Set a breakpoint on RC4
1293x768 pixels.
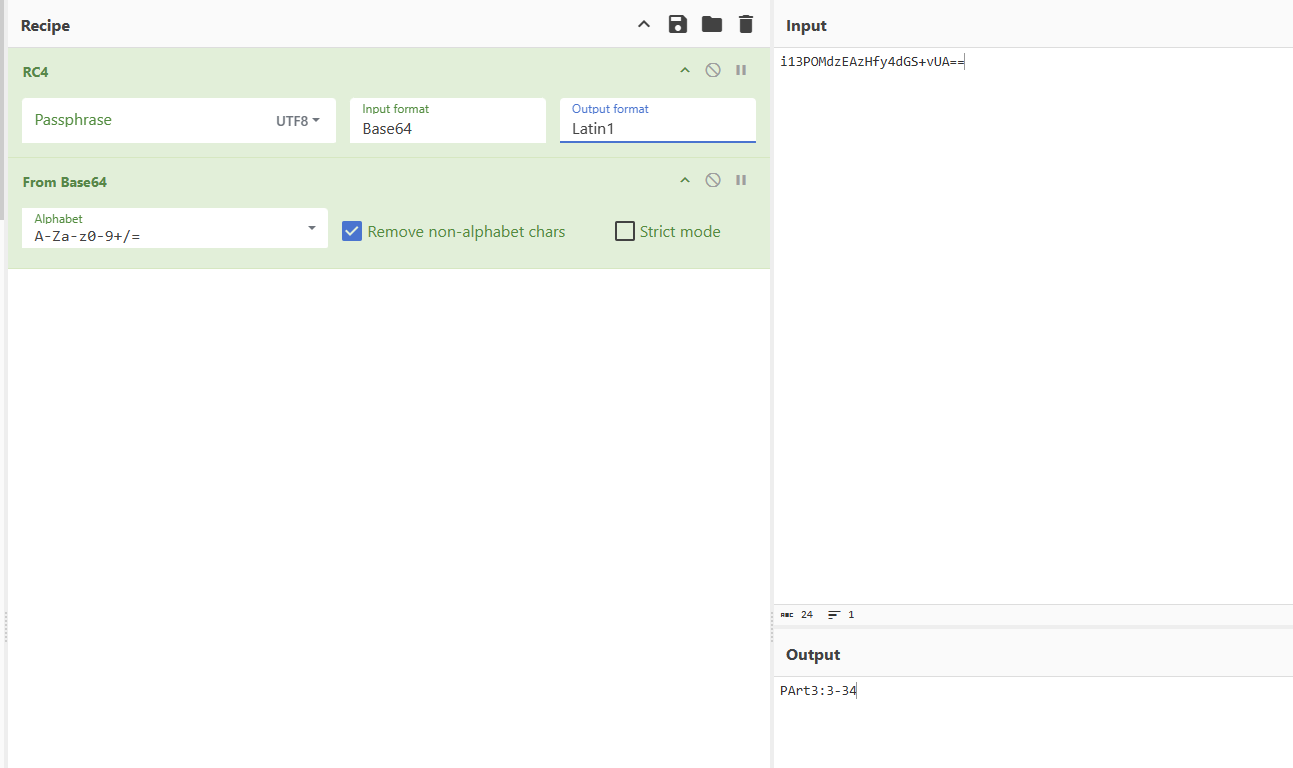click(741, 70)
